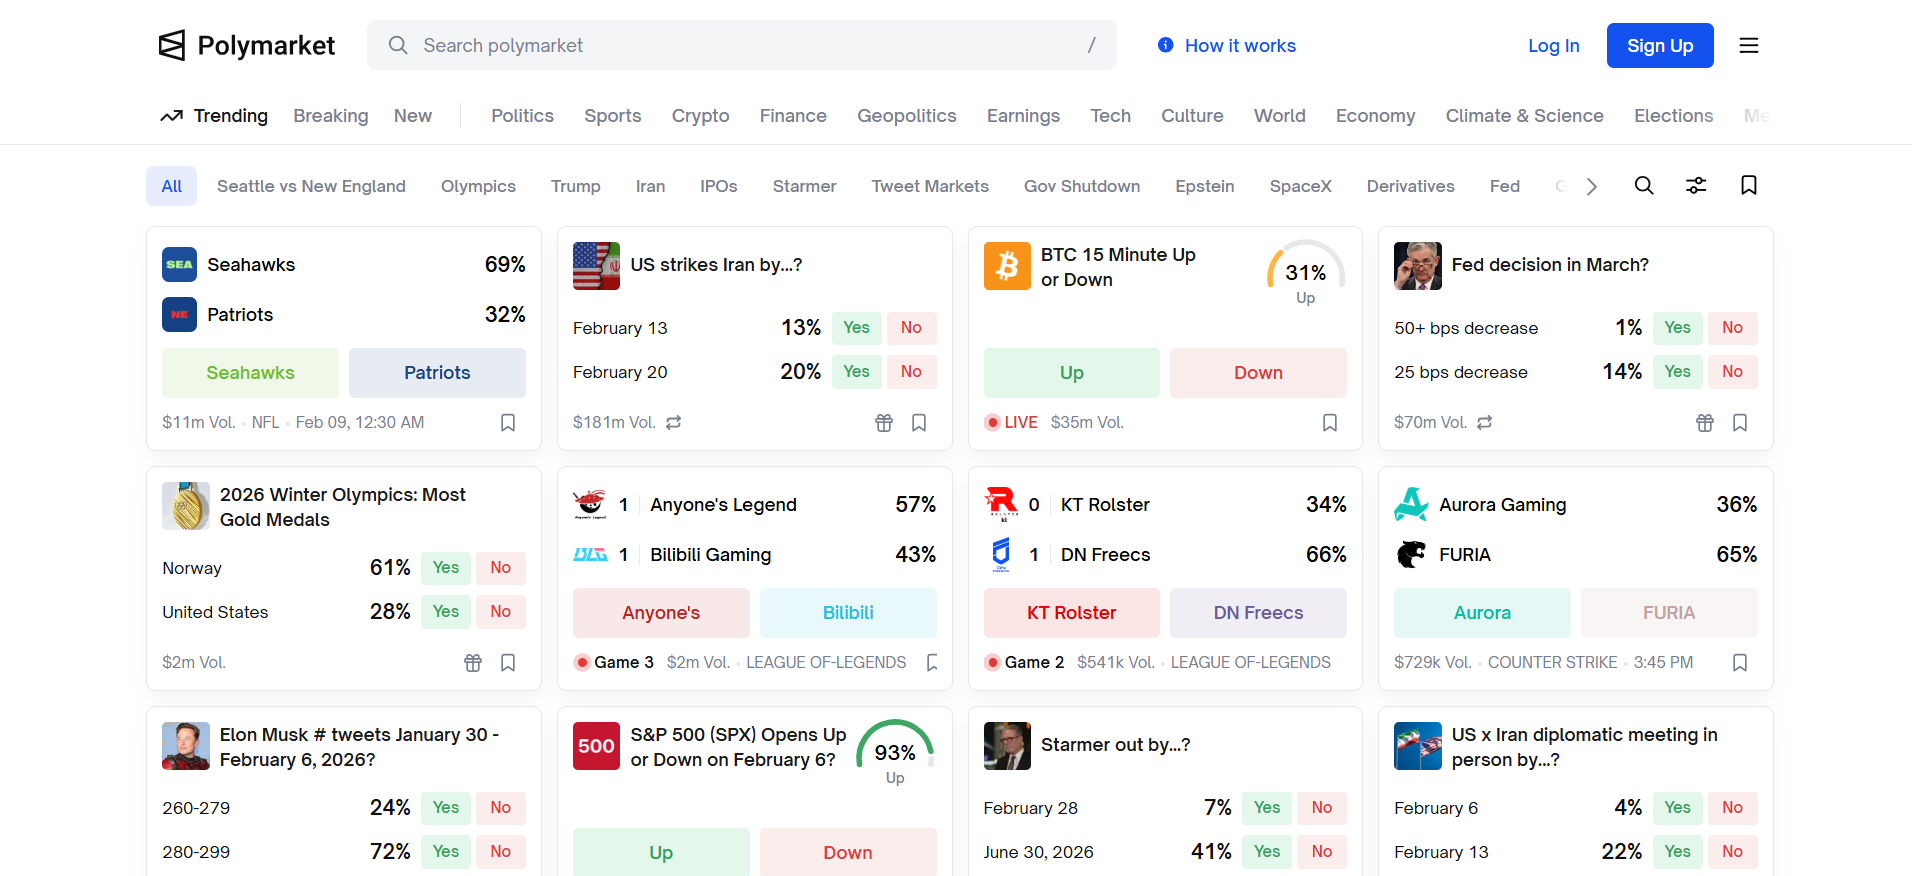Bet on Patriots button
This screenshot has width=1912, height=876.
point(437,373)
